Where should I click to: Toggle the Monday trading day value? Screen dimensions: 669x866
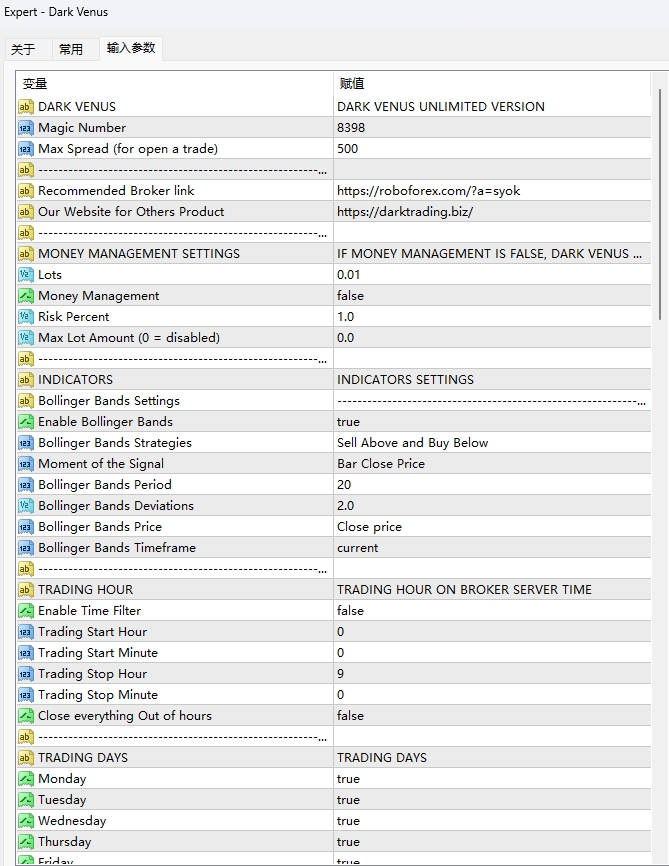tap(348, 779)
